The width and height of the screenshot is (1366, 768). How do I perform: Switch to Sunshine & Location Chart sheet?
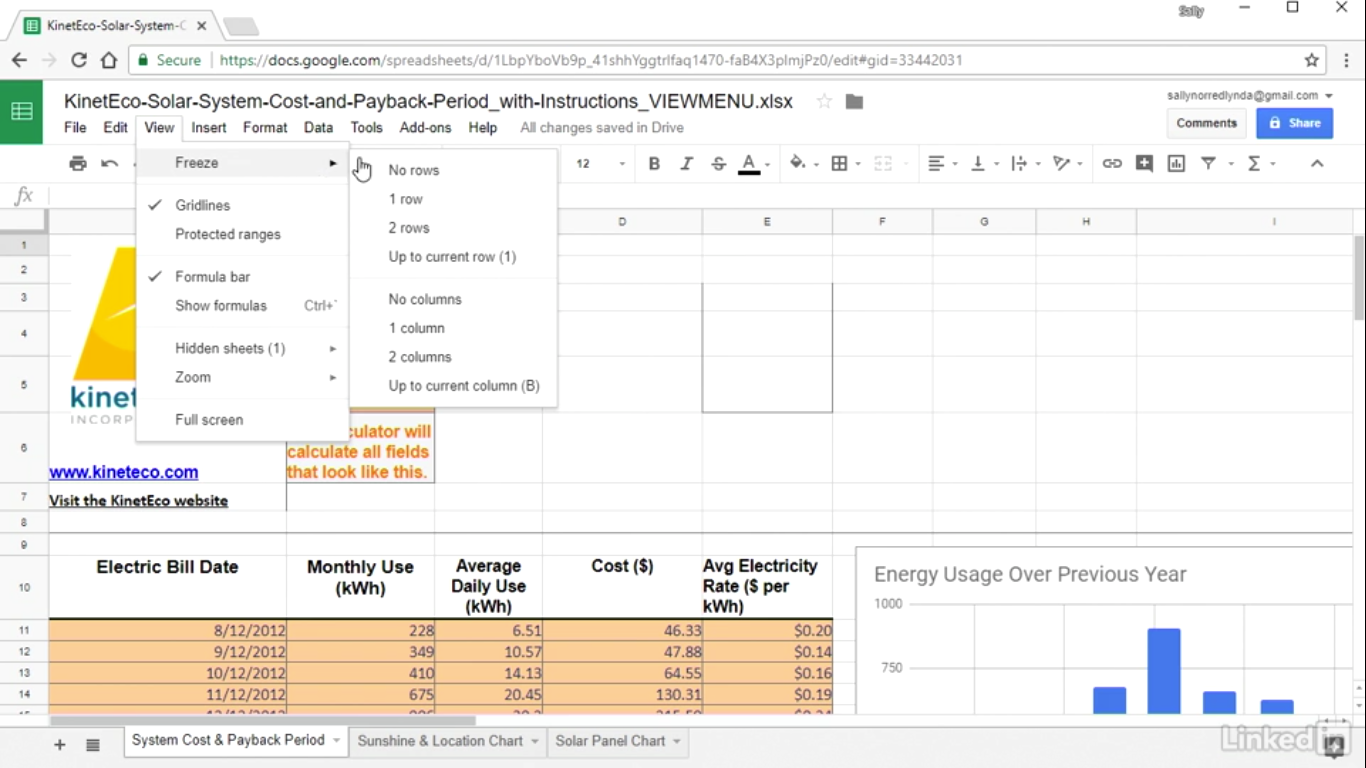(x=440, y=741)
